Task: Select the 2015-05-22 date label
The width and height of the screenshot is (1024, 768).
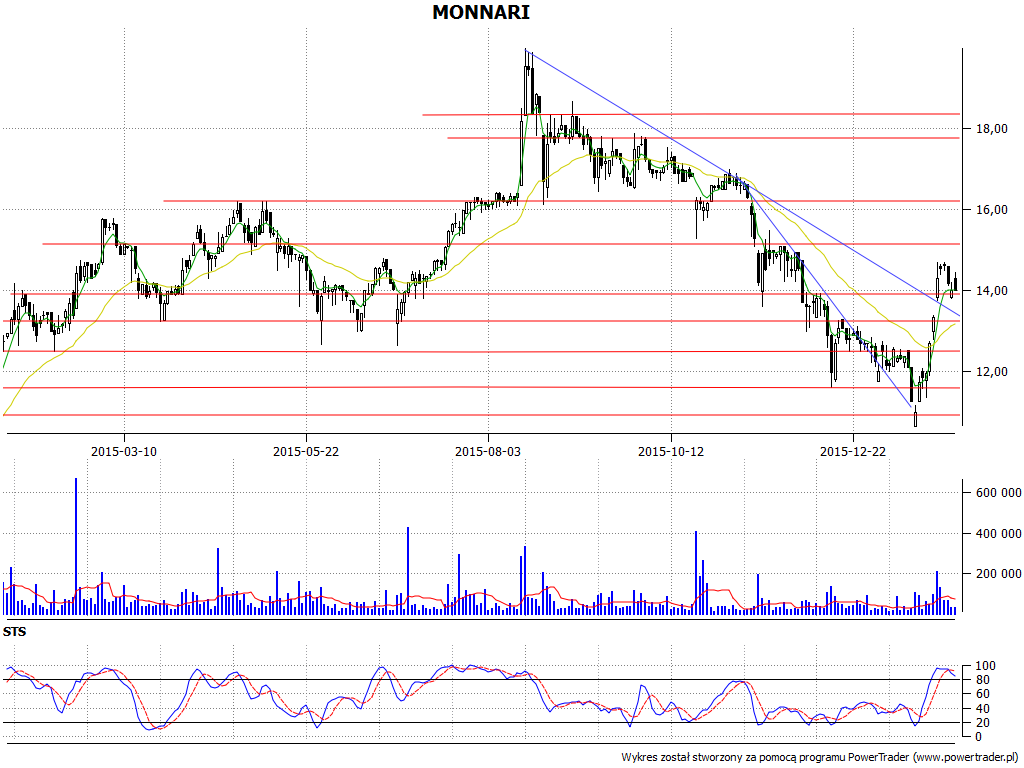Action: click(x=306, y=451)
